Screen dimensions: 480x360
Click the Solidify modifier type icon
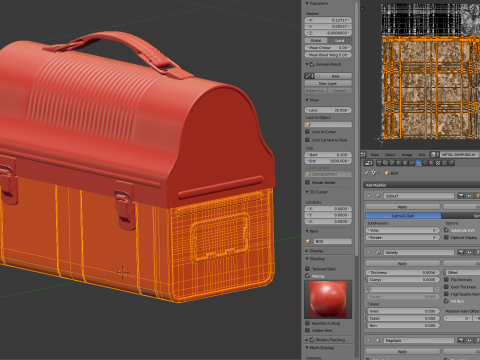pos(378,252)
